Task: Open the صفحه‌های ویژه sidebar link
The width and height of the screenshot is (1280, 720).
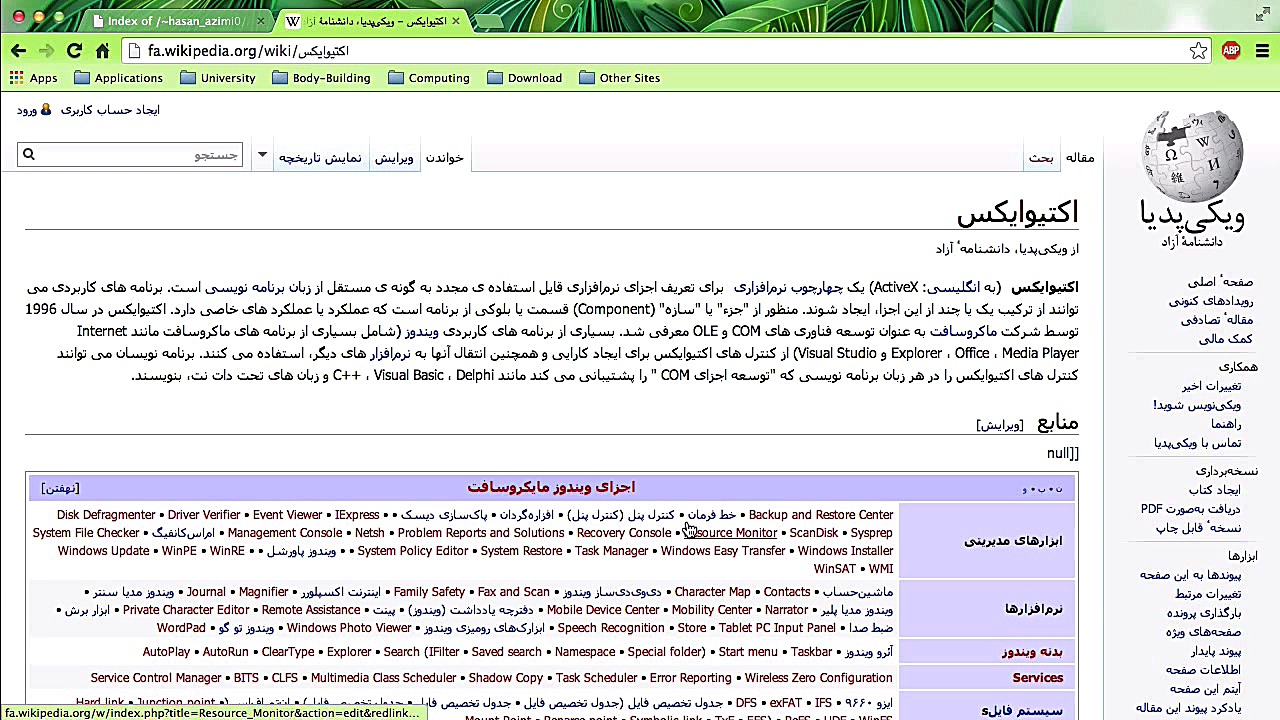Action: pyautogui.click(x=1203, y=632)
